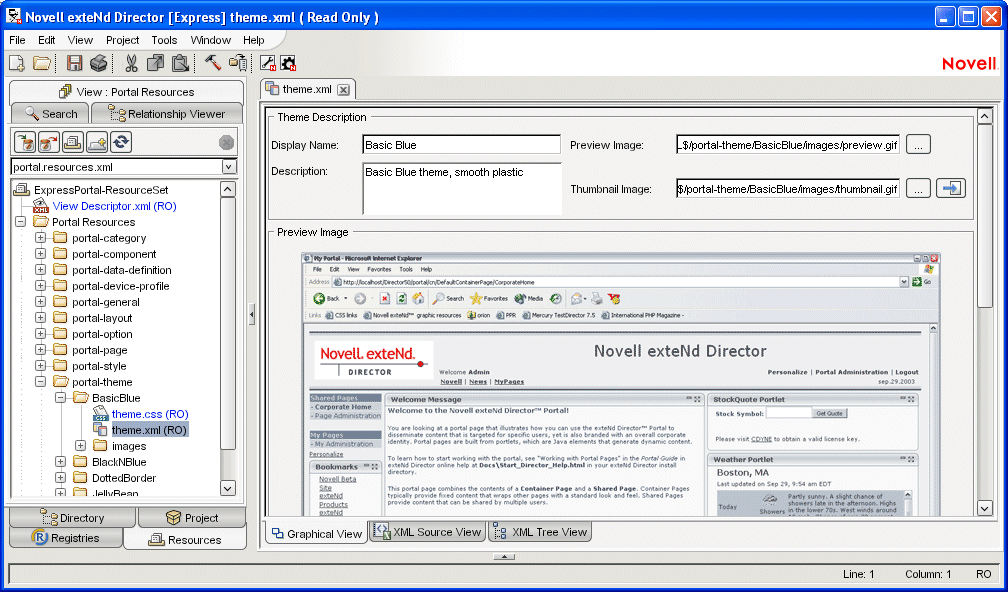
Task: Click the export jar red-arrow icon
Action: tap(49, 142)
